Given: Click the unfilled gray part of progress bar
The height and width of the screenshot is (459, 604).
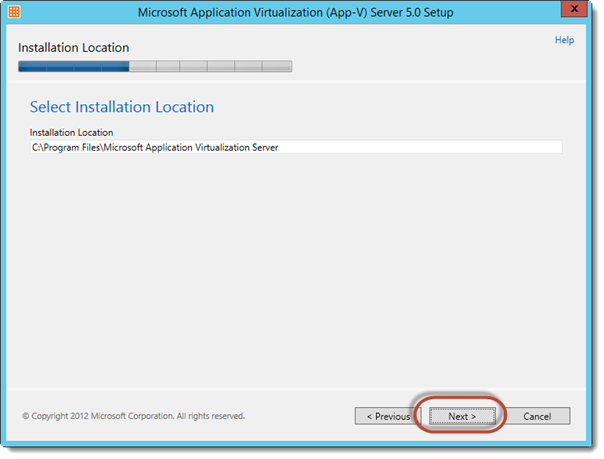Looking at the screenshot, I should coord(210,67).
